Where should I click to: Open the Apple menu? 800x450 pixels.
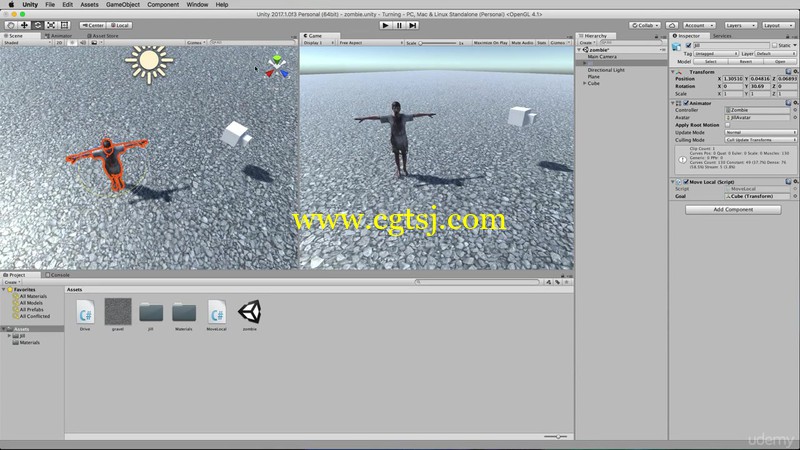pos(11,5)
